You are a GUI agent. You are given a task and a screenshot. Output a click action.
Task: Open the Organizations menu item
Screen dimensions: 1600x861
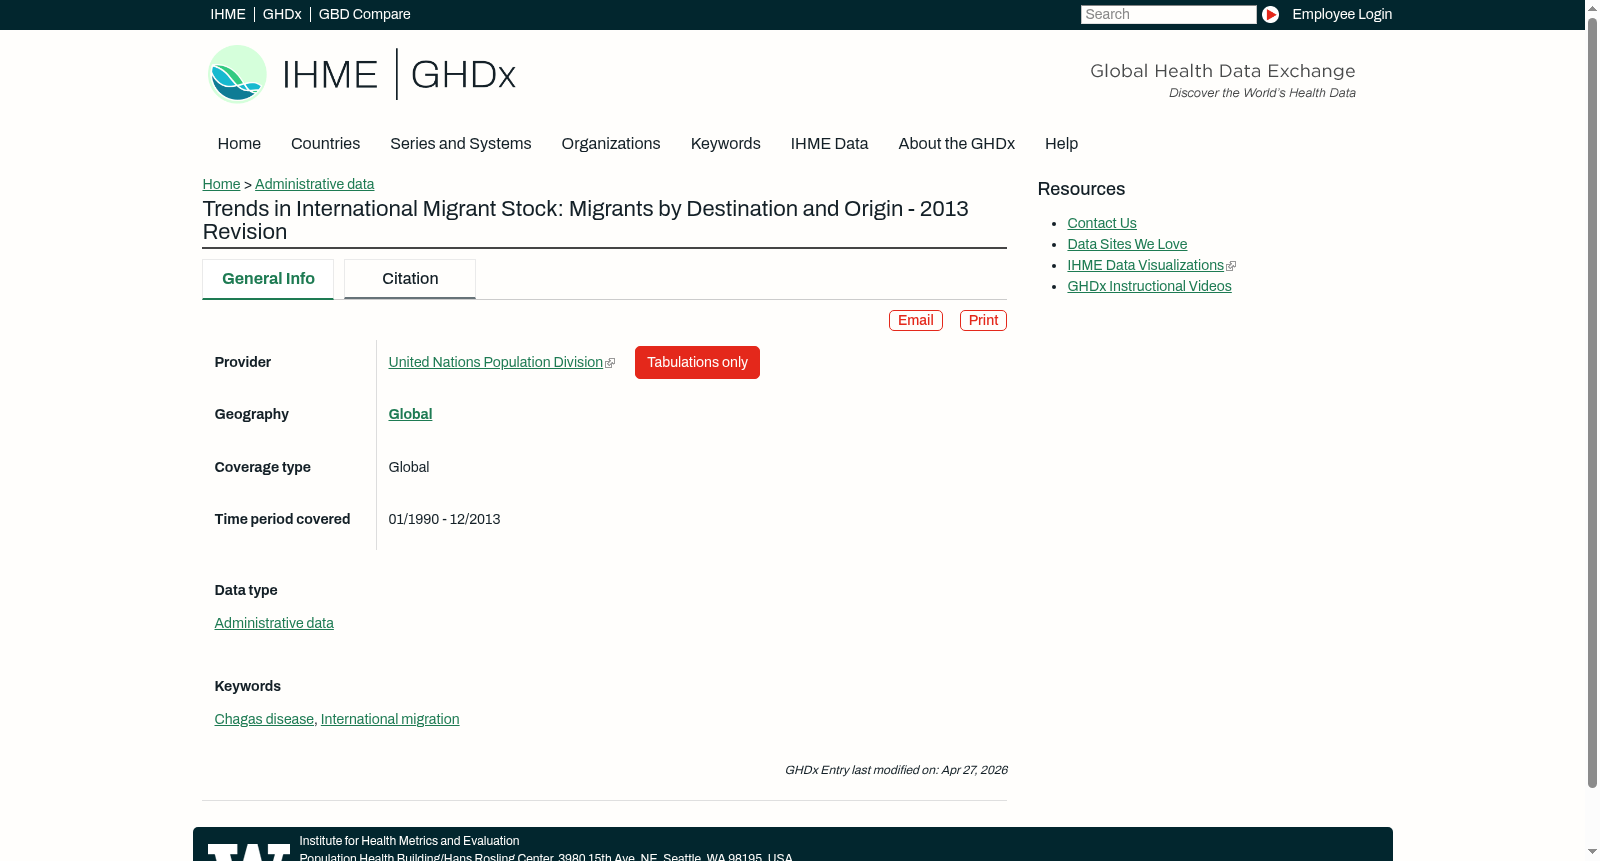tap(611, 144)
